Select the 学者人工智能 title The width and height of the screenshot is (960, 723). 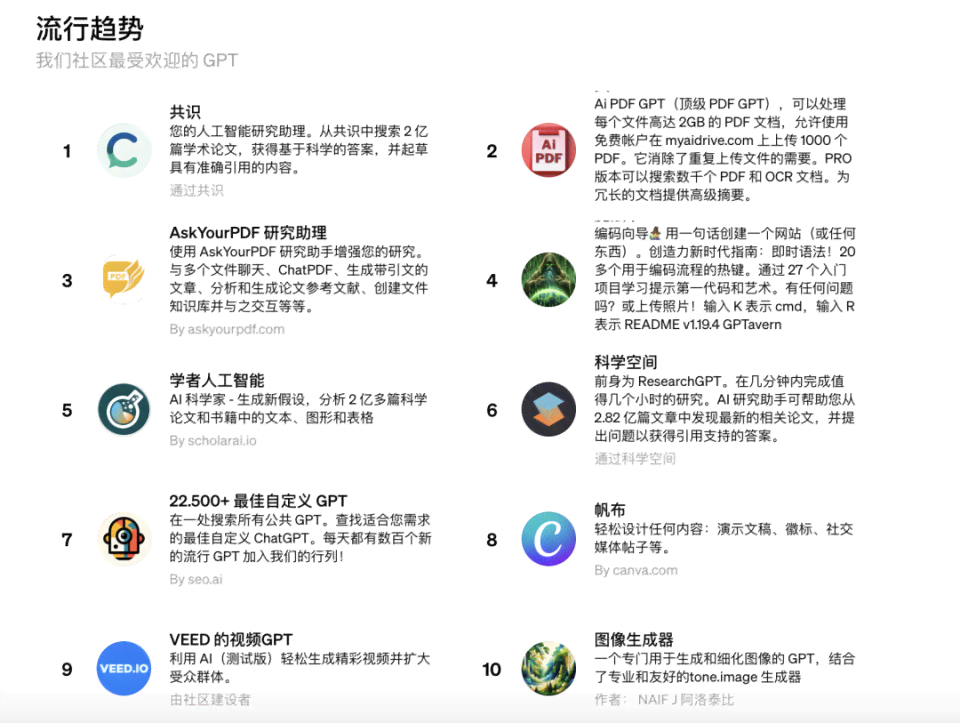pos(217,380)
